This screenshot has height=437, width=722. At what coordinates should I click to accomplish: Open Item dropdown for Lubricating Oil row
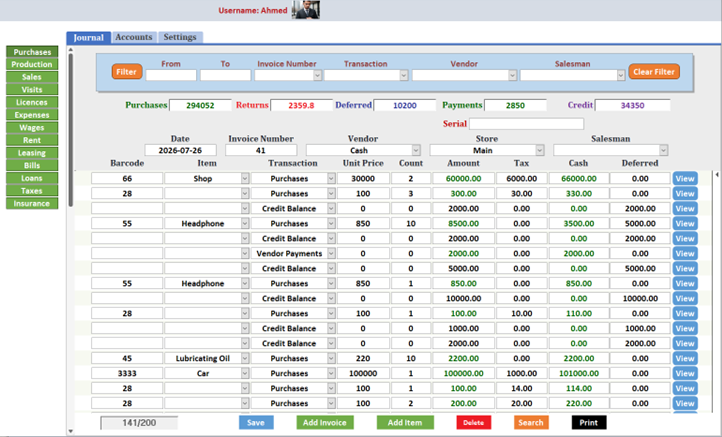[245, 358]
